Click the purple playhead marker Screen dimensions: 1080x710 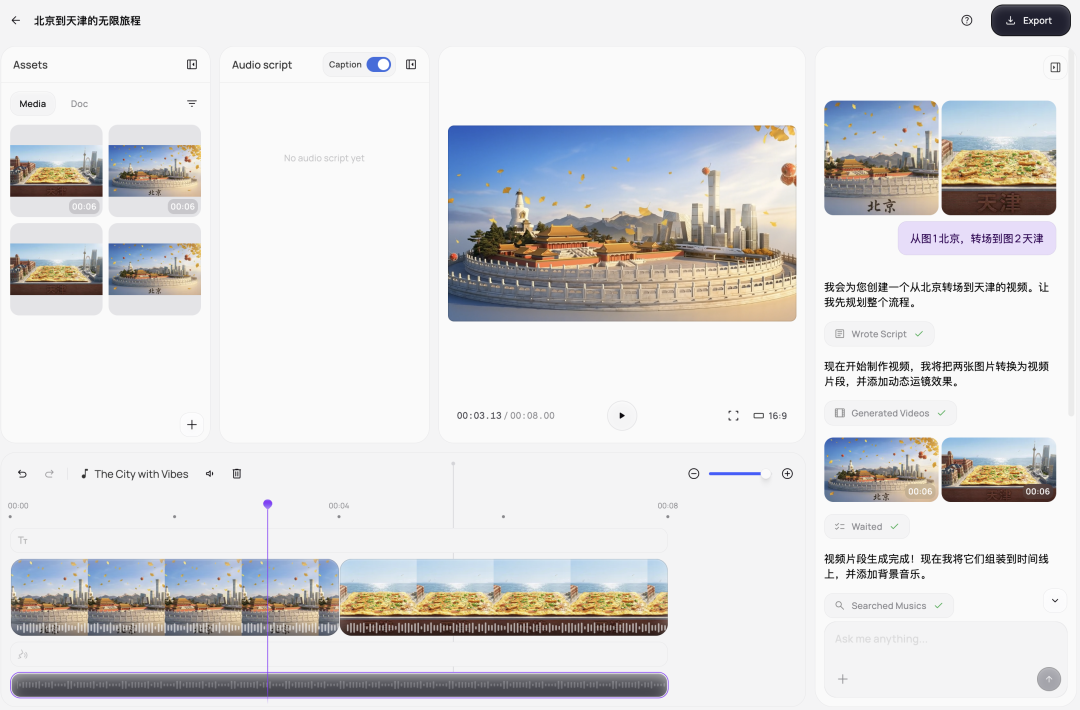[x=268, y=504]
